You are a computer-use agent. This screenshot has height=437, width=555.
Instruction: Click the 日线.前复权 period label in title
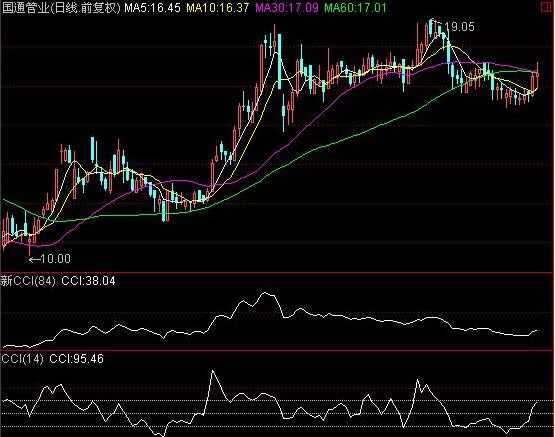85,8
